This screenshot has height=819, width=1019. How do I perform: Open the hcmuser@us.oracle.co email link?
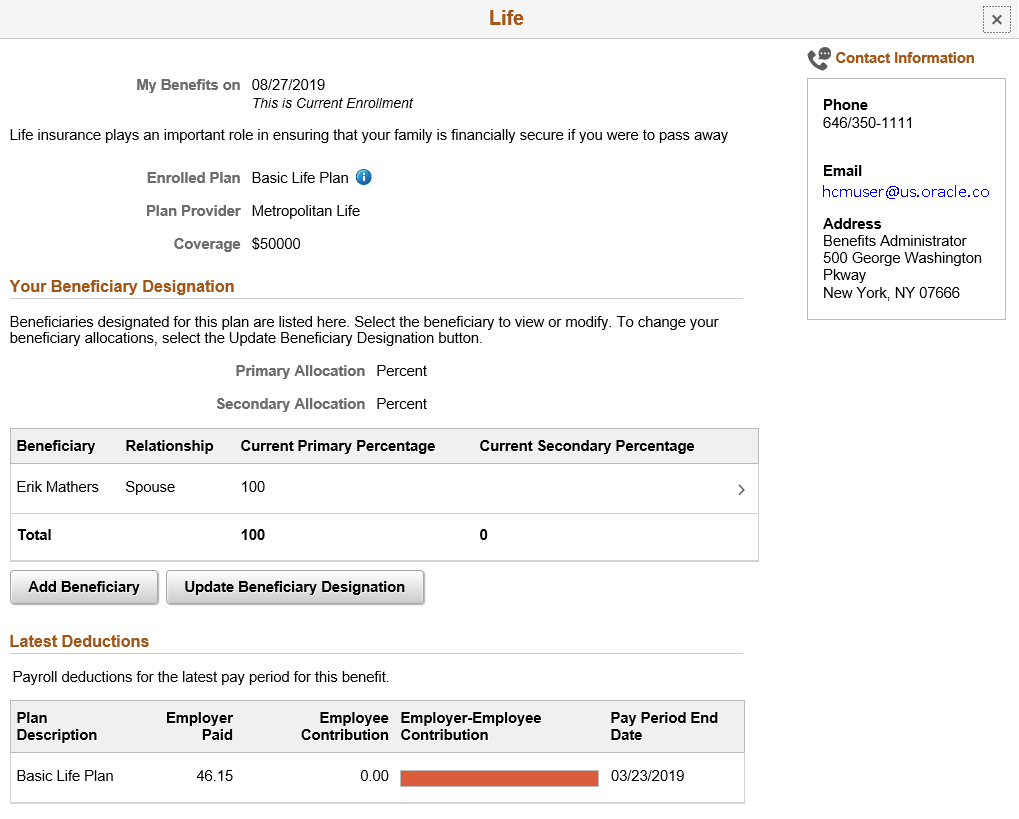905,192
